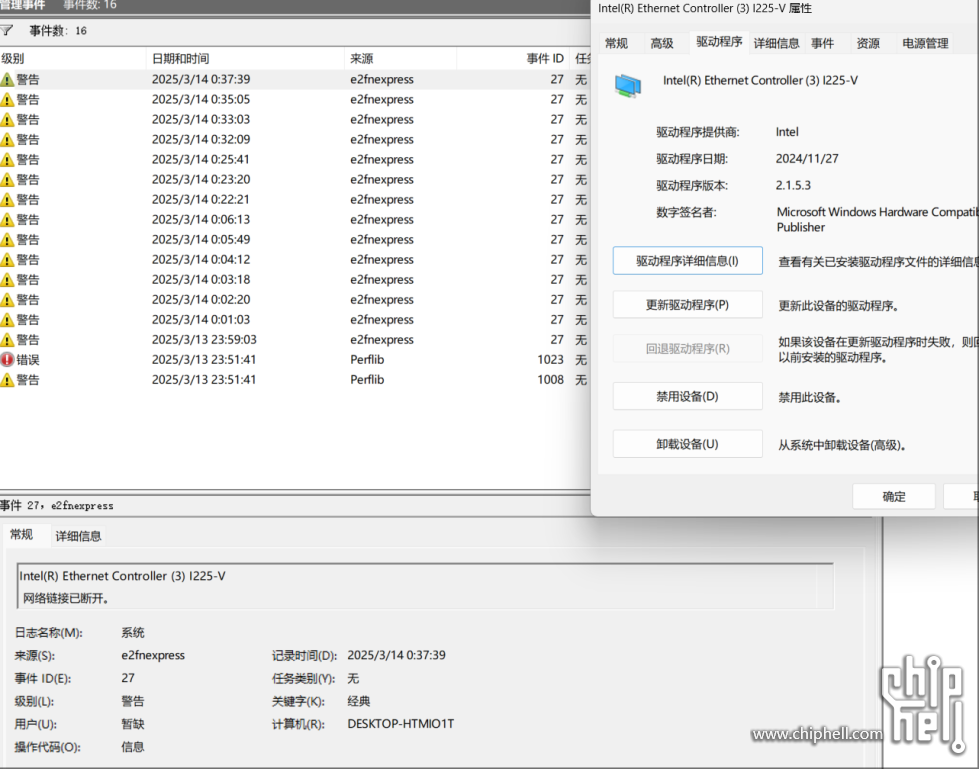Click warning icon of the 0:22:21 event
The image size is (979, 769).
click(7, 199)
